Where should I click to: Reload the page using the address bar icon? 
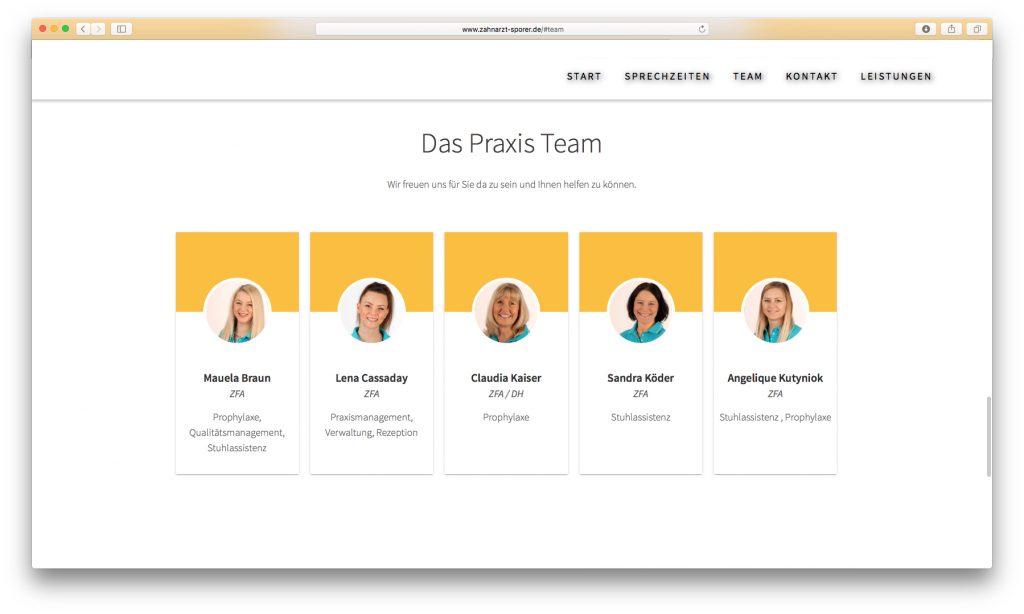(702, 29)
